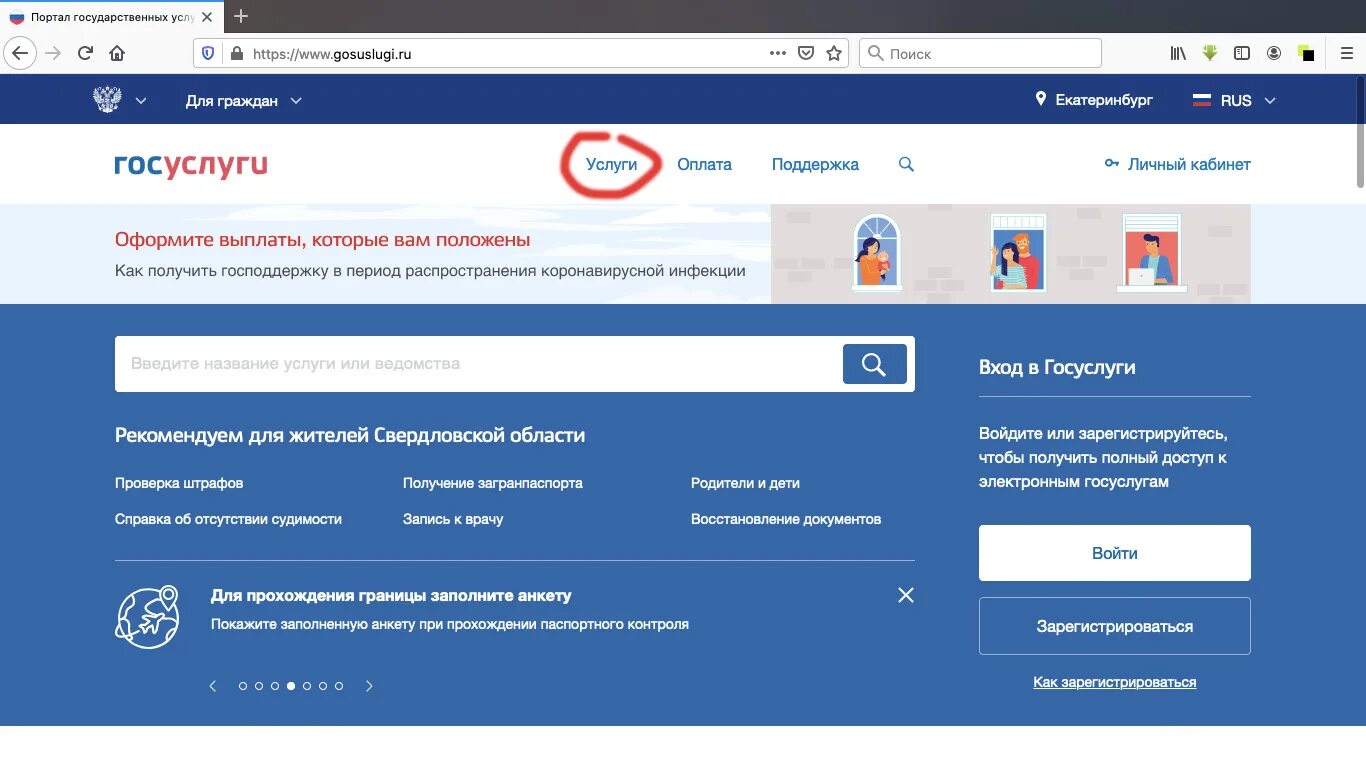Open the Услуги menu item
The image size is (1366, 768).
click(x=611, y=165)
